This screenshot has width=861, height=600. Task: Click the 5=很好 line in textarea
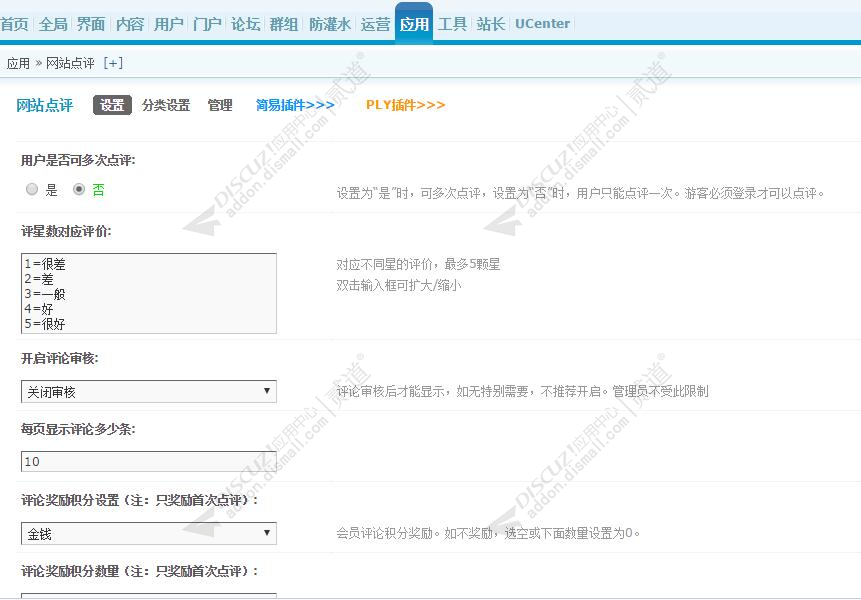point(44,324)
